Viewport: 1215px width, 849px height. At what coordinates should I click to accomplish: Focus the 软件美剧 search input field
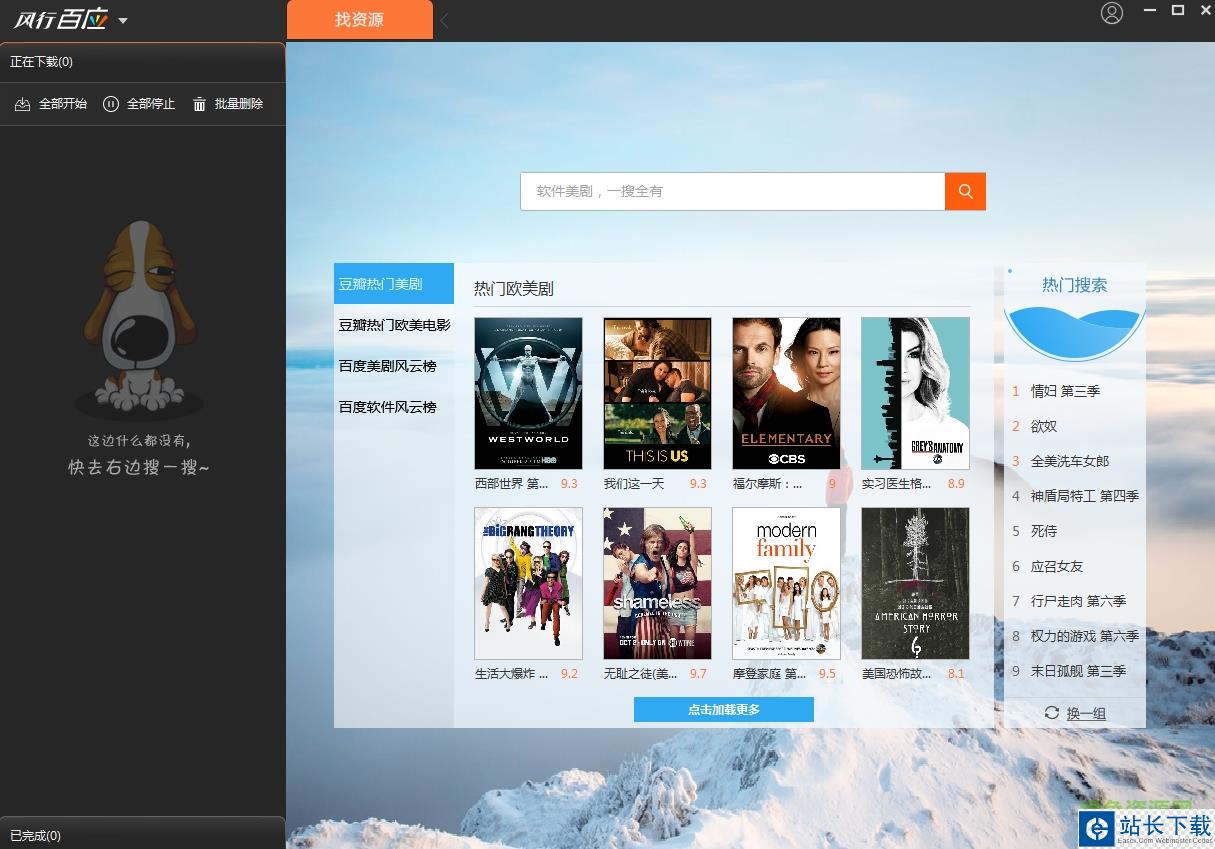point(732,191)
